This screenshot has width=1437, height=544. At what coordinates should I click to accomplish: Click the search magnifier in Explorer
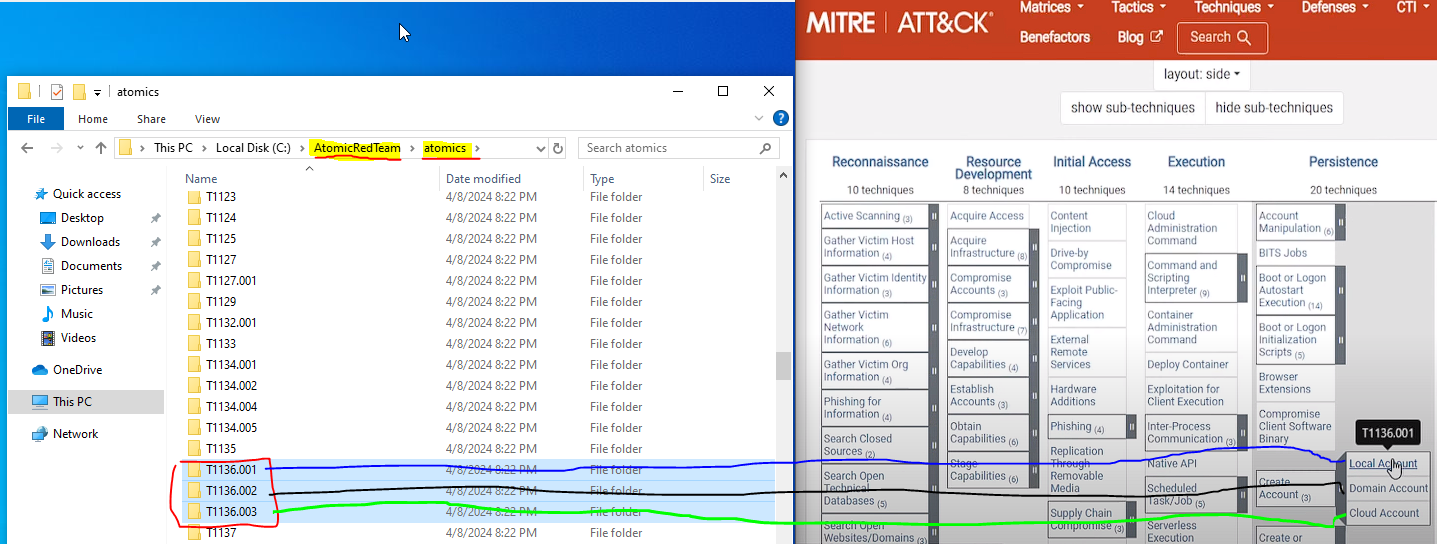[766, 148]
